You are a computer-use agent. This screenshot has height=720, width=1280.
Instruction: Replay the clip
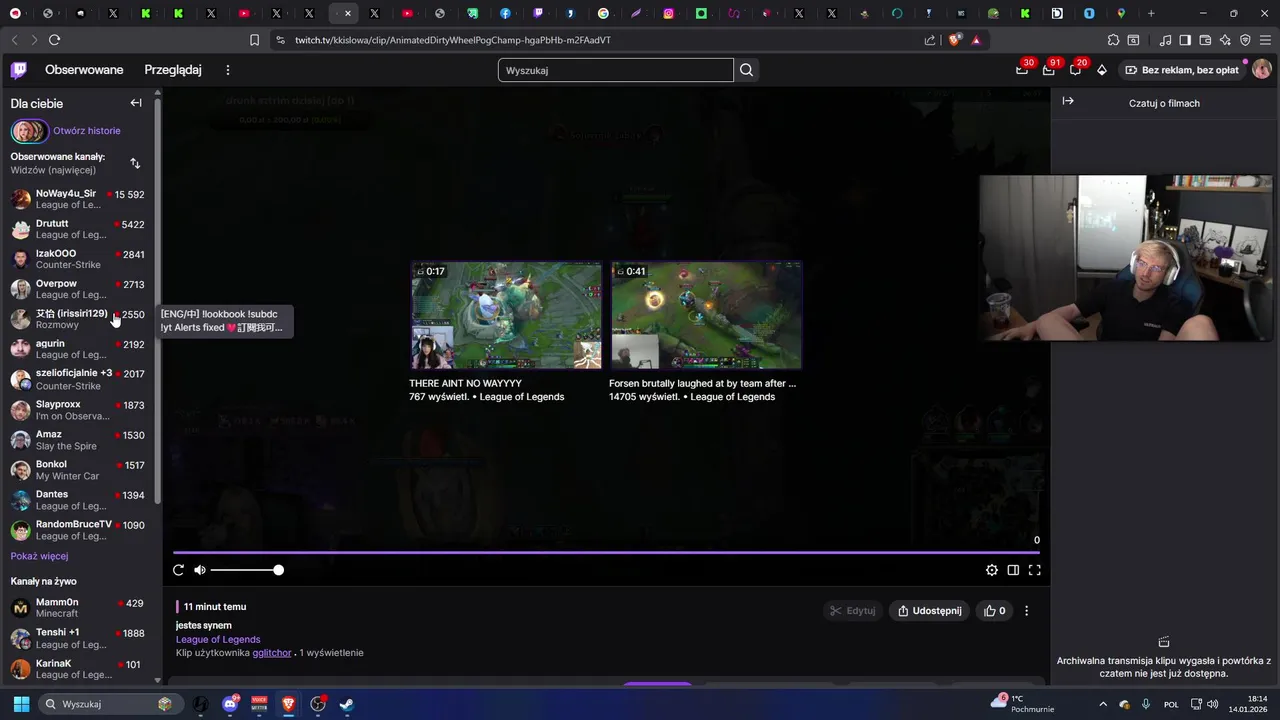[178, 570]
